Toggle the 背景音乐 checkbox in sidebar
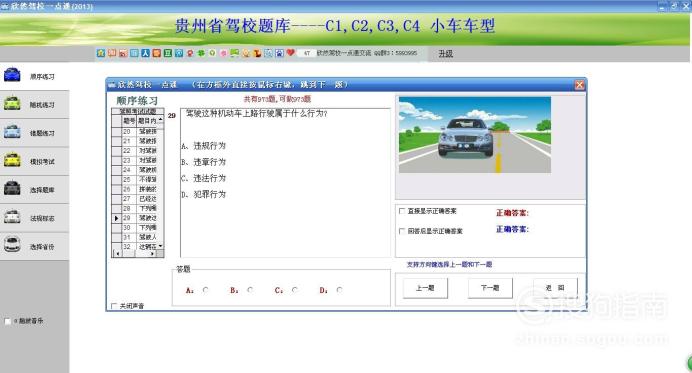692x373 pixels. pos(8,321)
